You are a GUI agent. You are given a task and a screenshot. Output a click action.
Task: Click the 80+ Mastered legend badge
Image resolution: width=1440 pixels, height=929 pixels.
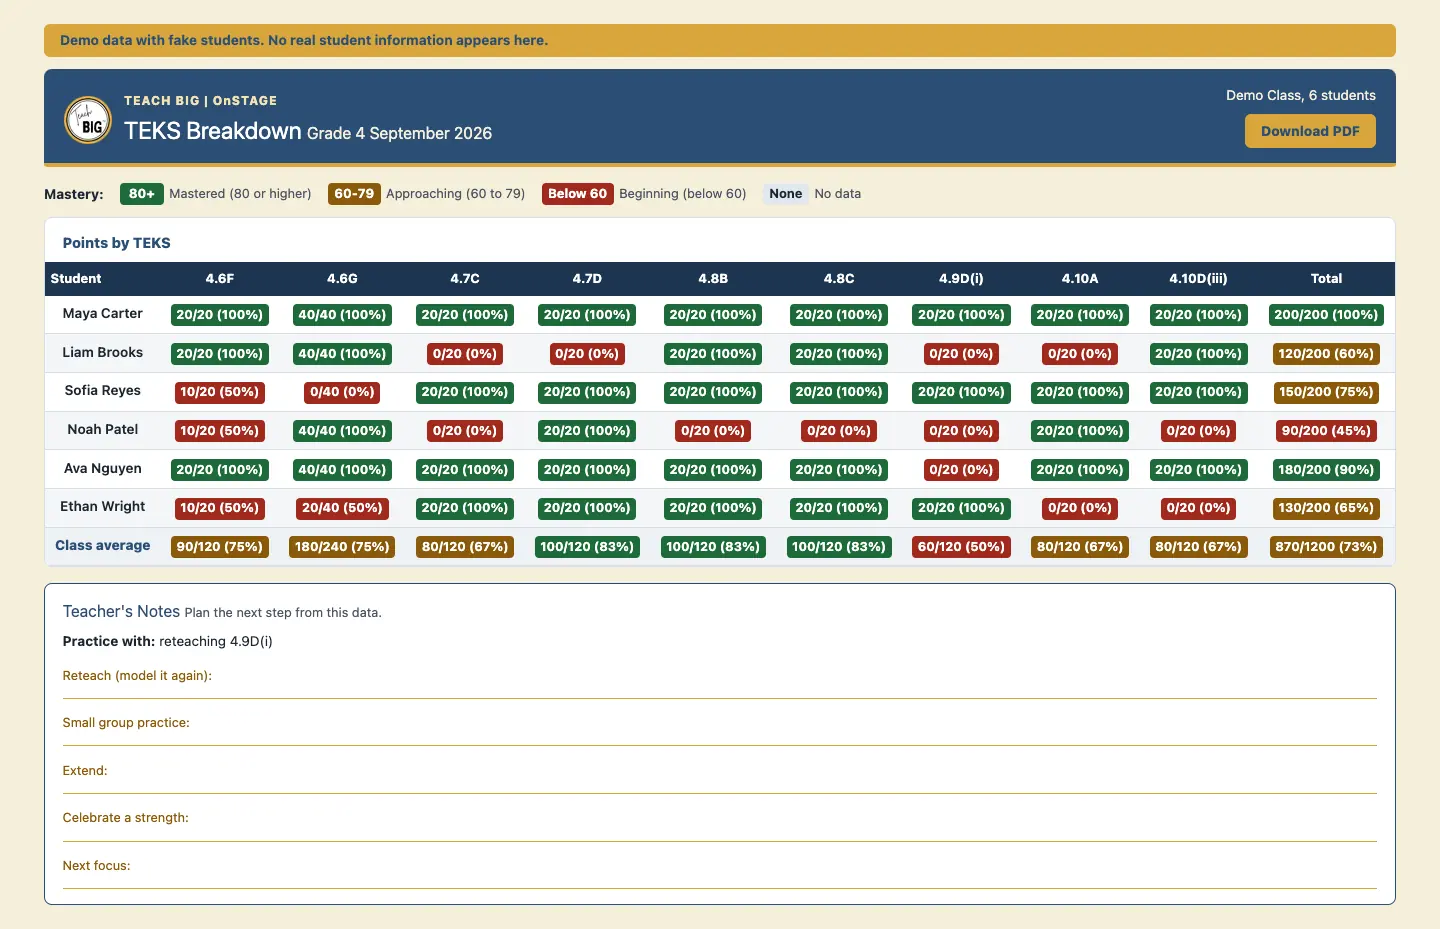[x=142, y=194]
